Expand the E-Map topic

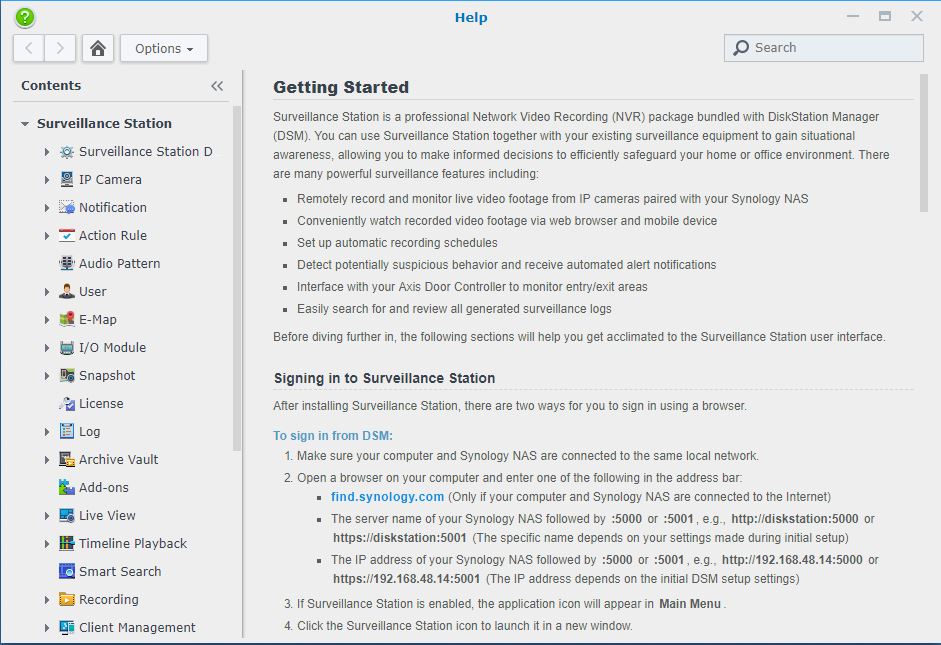(47, 320)
